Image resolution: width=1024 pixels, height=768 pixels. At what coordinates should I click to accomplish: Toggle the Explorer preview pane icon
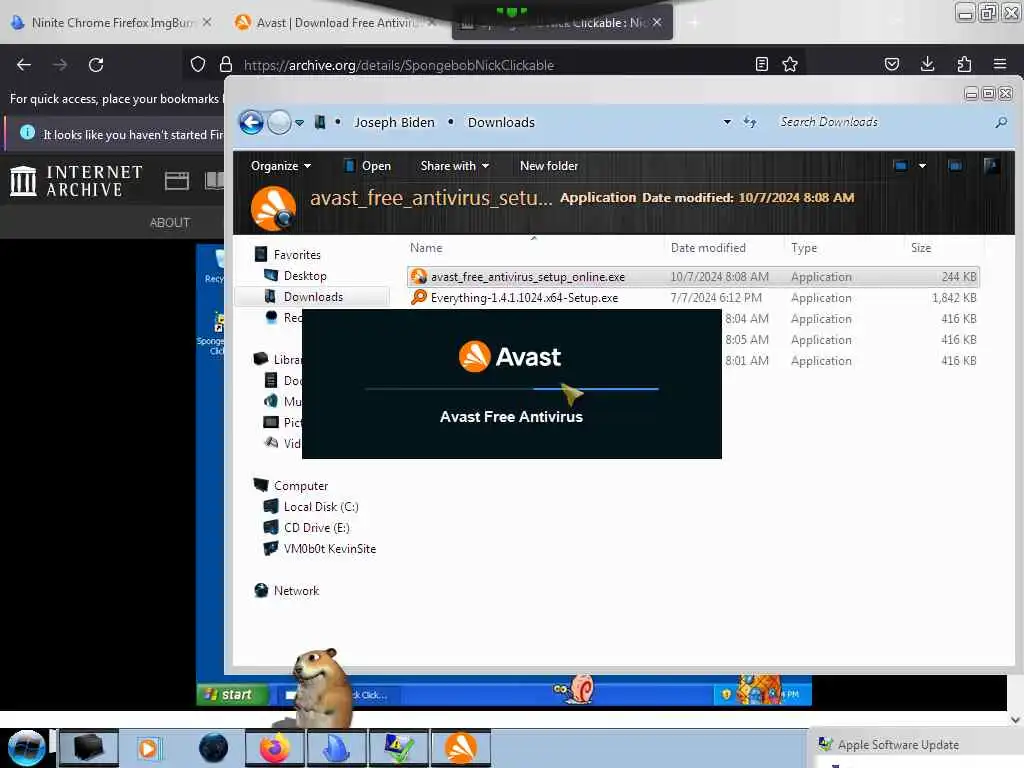click(x=955, y=166)
